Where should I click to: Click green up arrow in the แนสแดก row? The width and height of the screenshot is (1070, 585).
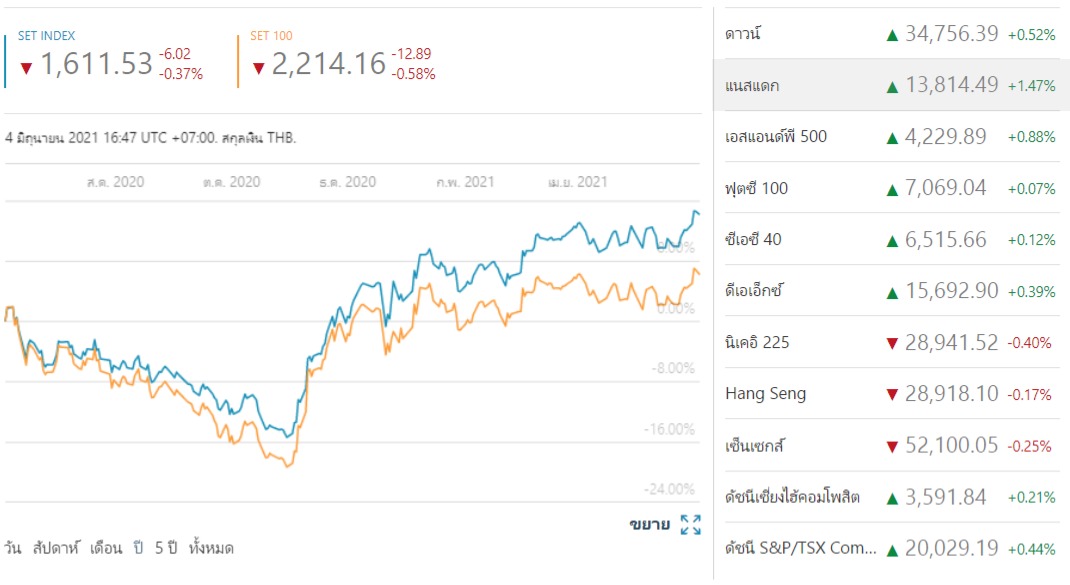892,86
